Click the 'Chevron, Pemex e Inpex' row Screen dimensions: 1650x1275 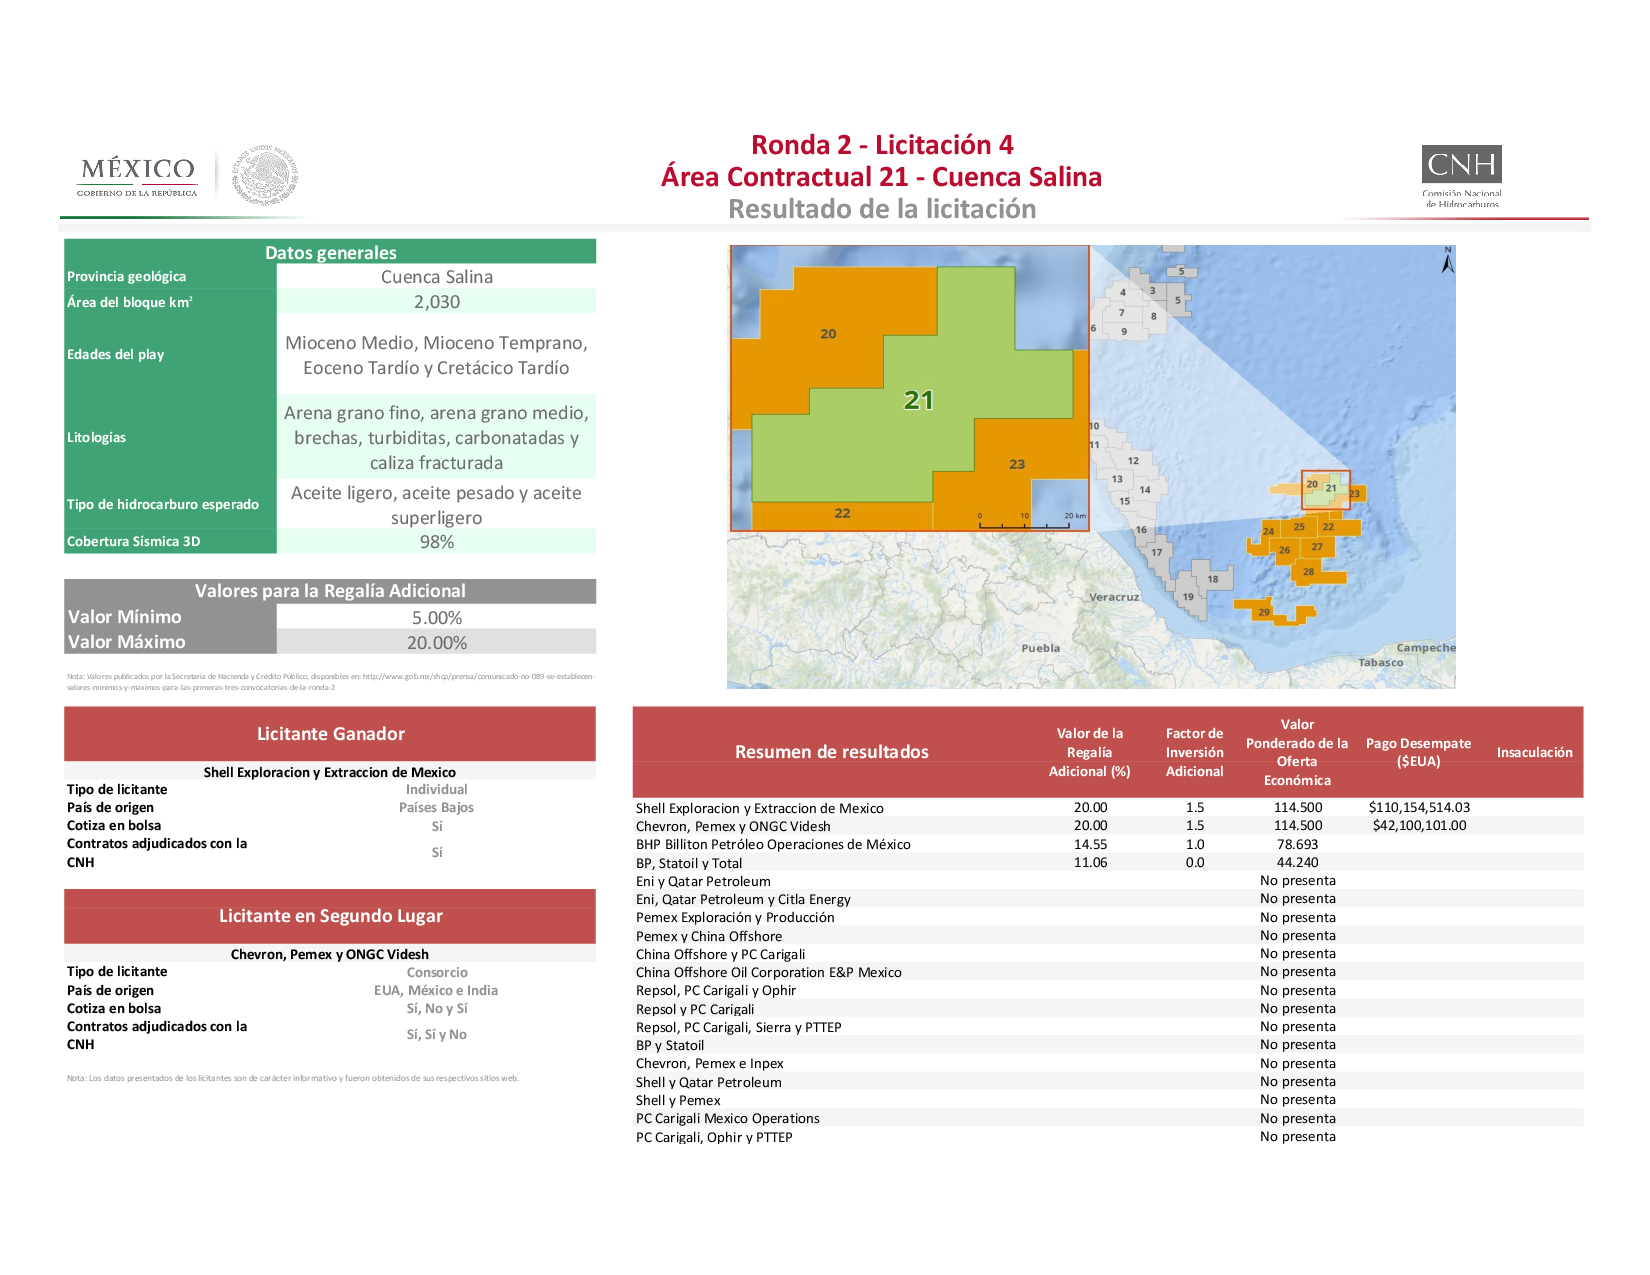1108,1063
